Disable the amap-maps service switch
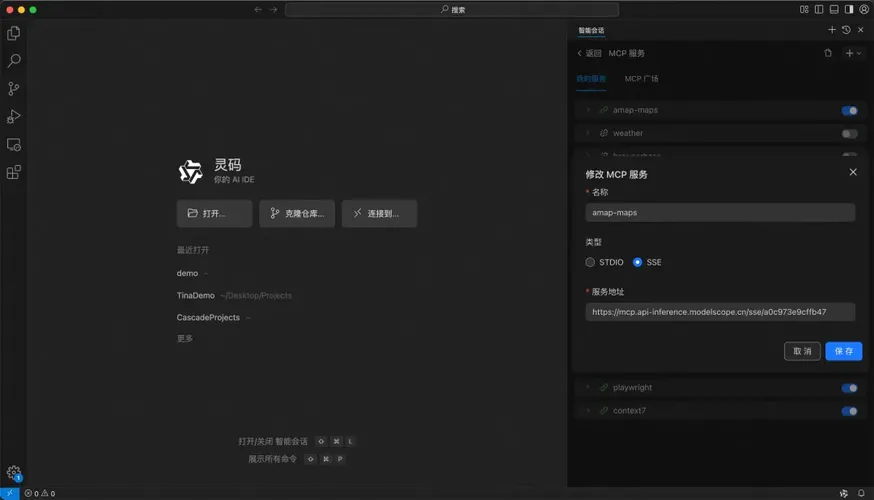 point(849,110)
